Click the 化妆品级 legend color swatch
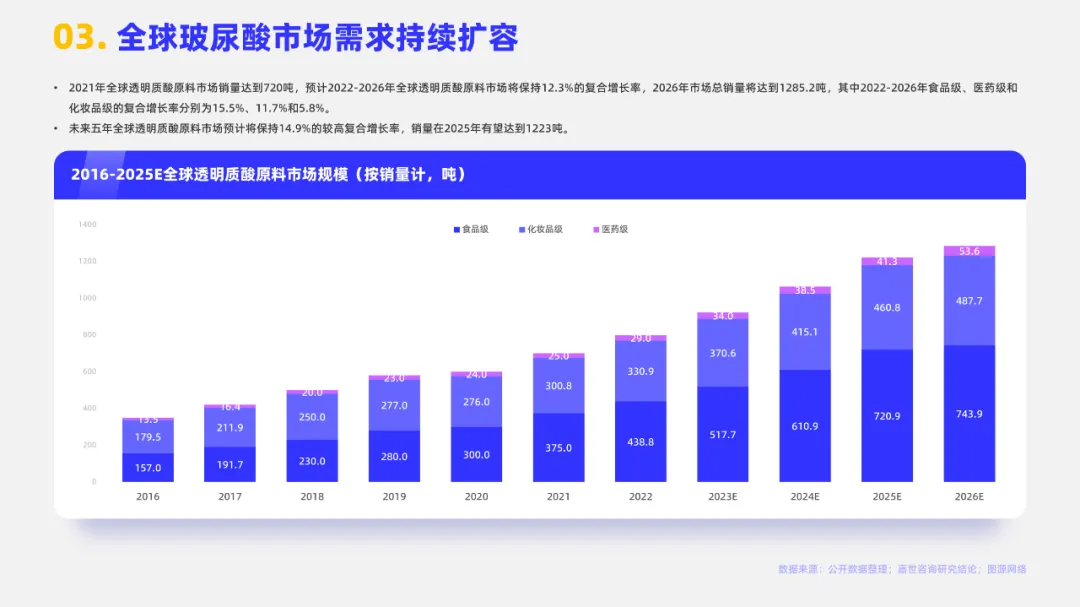Image resolution: width=1080 pixels, height=607 pixels. tap(521, 229)
